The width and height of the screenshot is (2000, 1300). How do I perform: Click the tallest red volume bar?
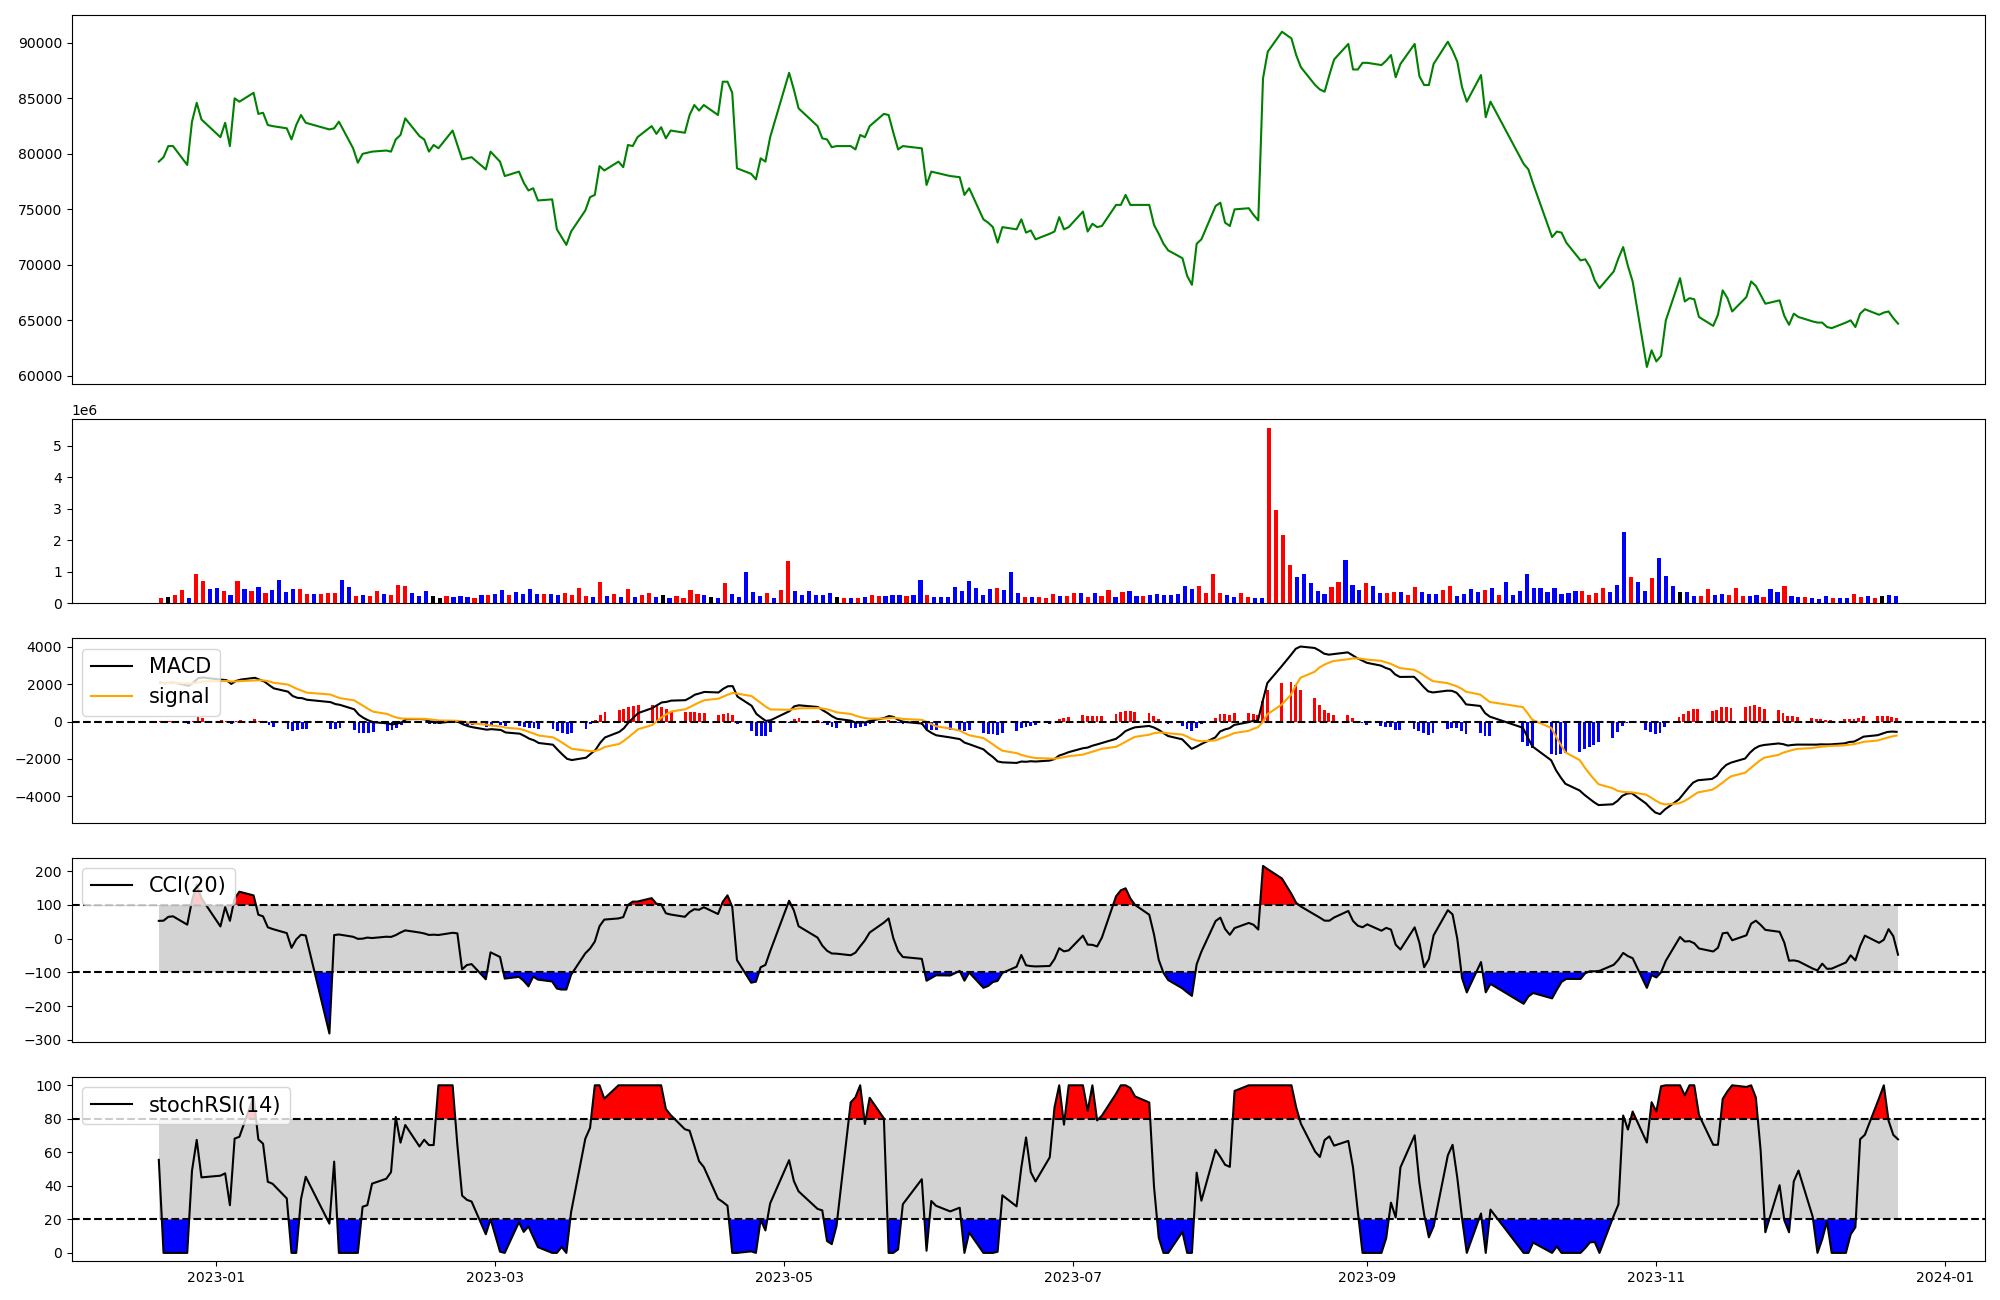[1269, 515]
